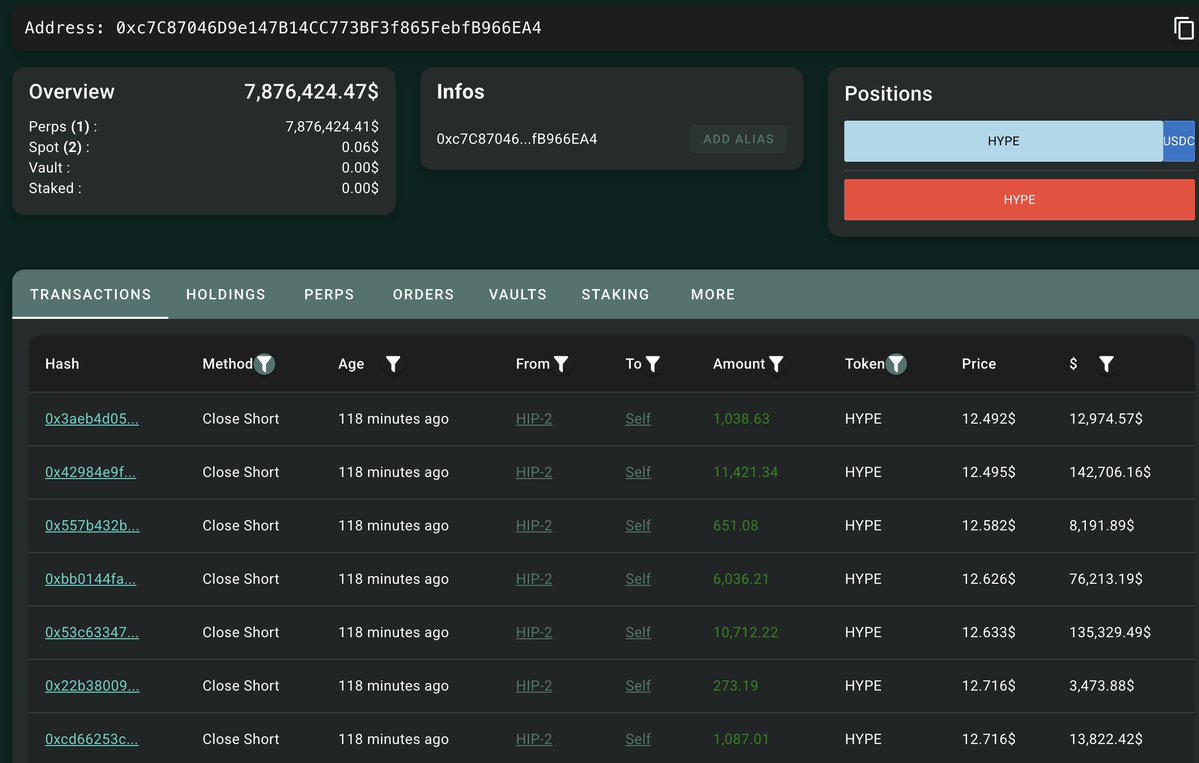Click total overview value 7,876,424.47$

pos(311,92)
